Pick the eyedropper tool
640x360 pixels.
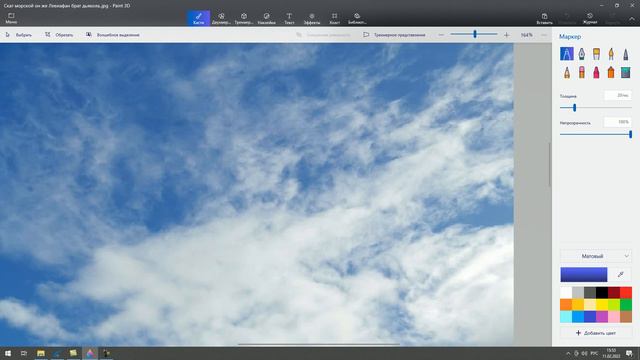click(x=620, y=275)
